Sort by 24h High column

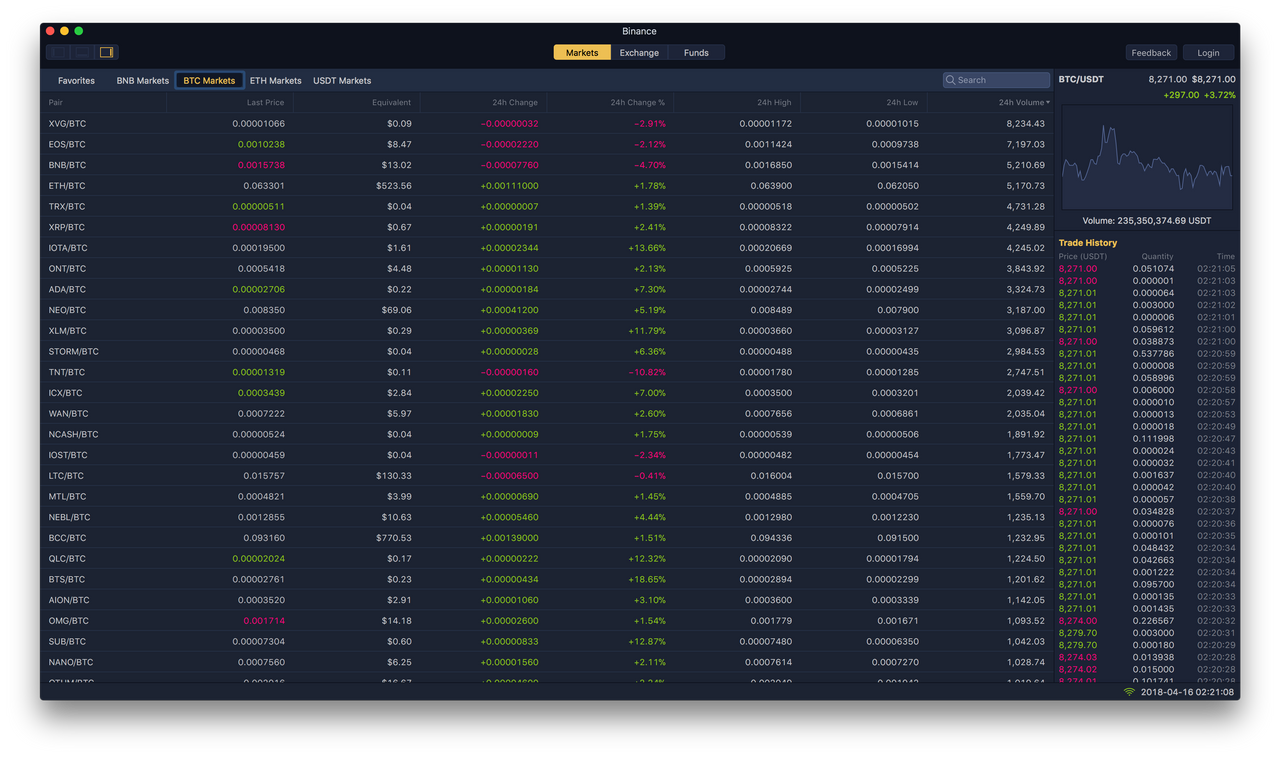(774, 103)
